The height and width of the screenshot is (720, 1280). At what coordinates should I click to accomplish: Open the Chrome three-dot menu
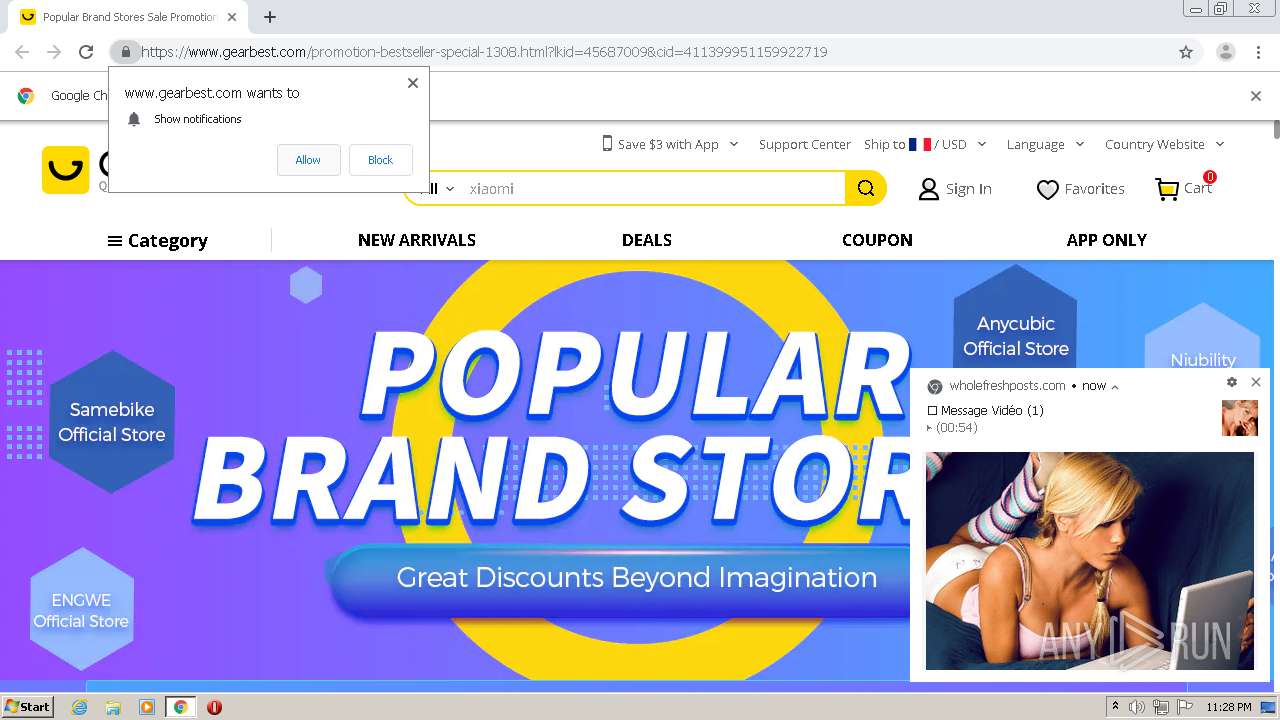coord(1258,52)
